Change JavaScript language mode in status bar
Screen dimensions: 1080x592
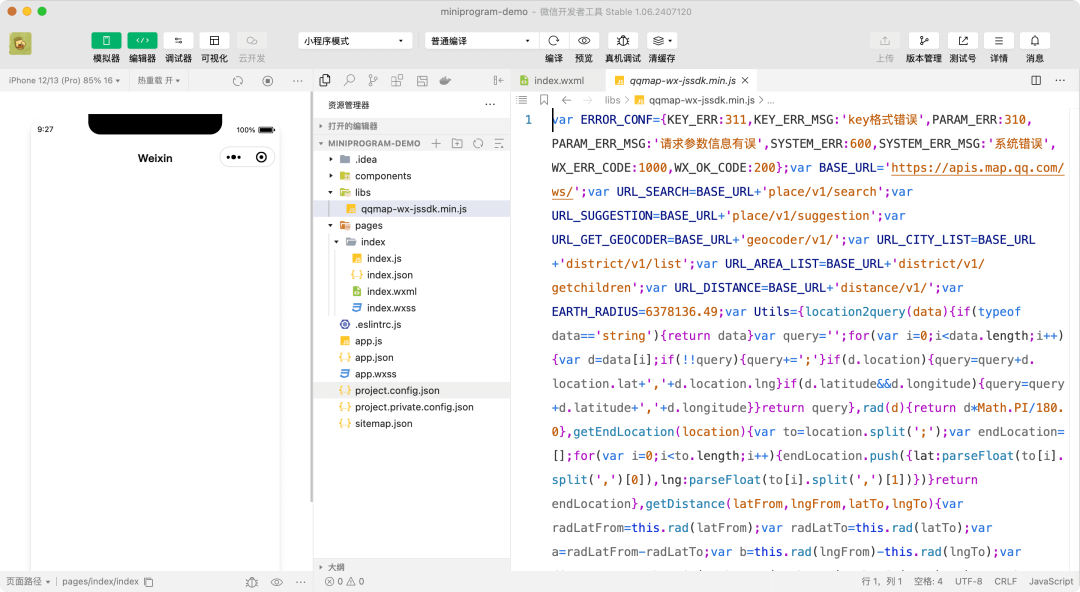1051,582
